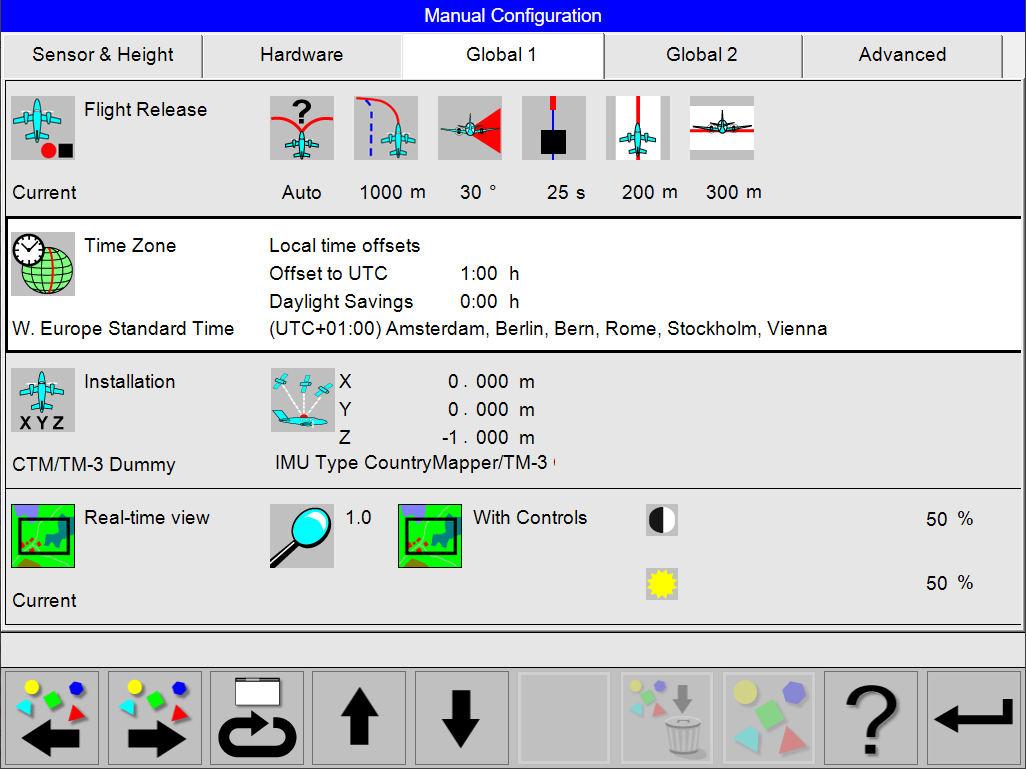Adjust the Real-time view zoom magnifier
Image resolution: width=1026 pixels, height=769 pixels.
pos(301,536)
